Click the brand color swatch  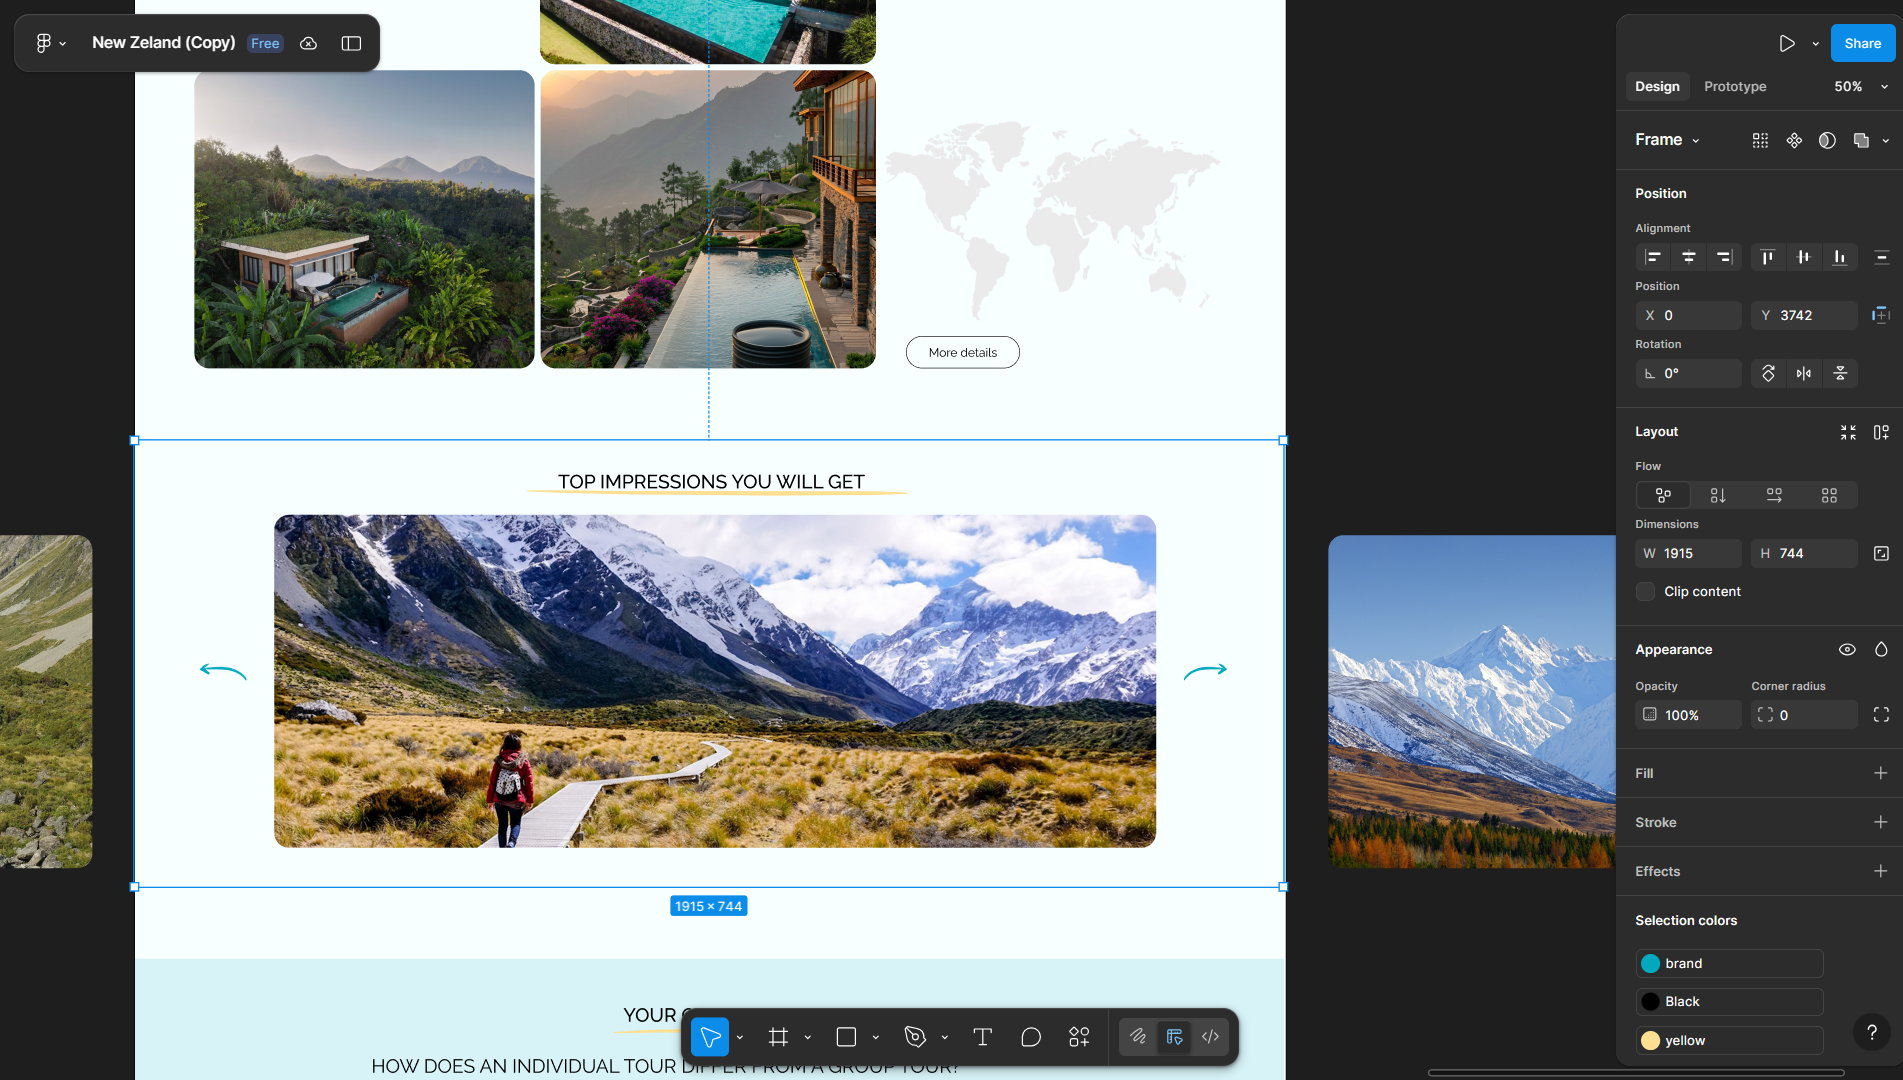pyautogui.click(x=1650, y=963)
